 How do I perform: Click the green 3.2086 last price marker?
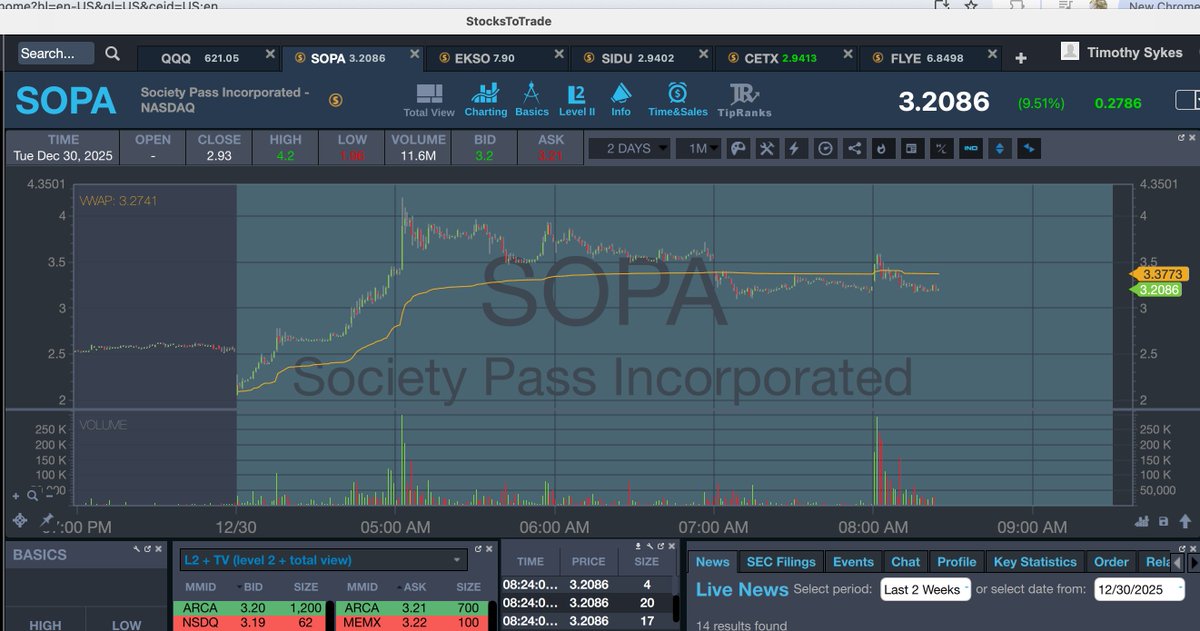(1158, 289)
